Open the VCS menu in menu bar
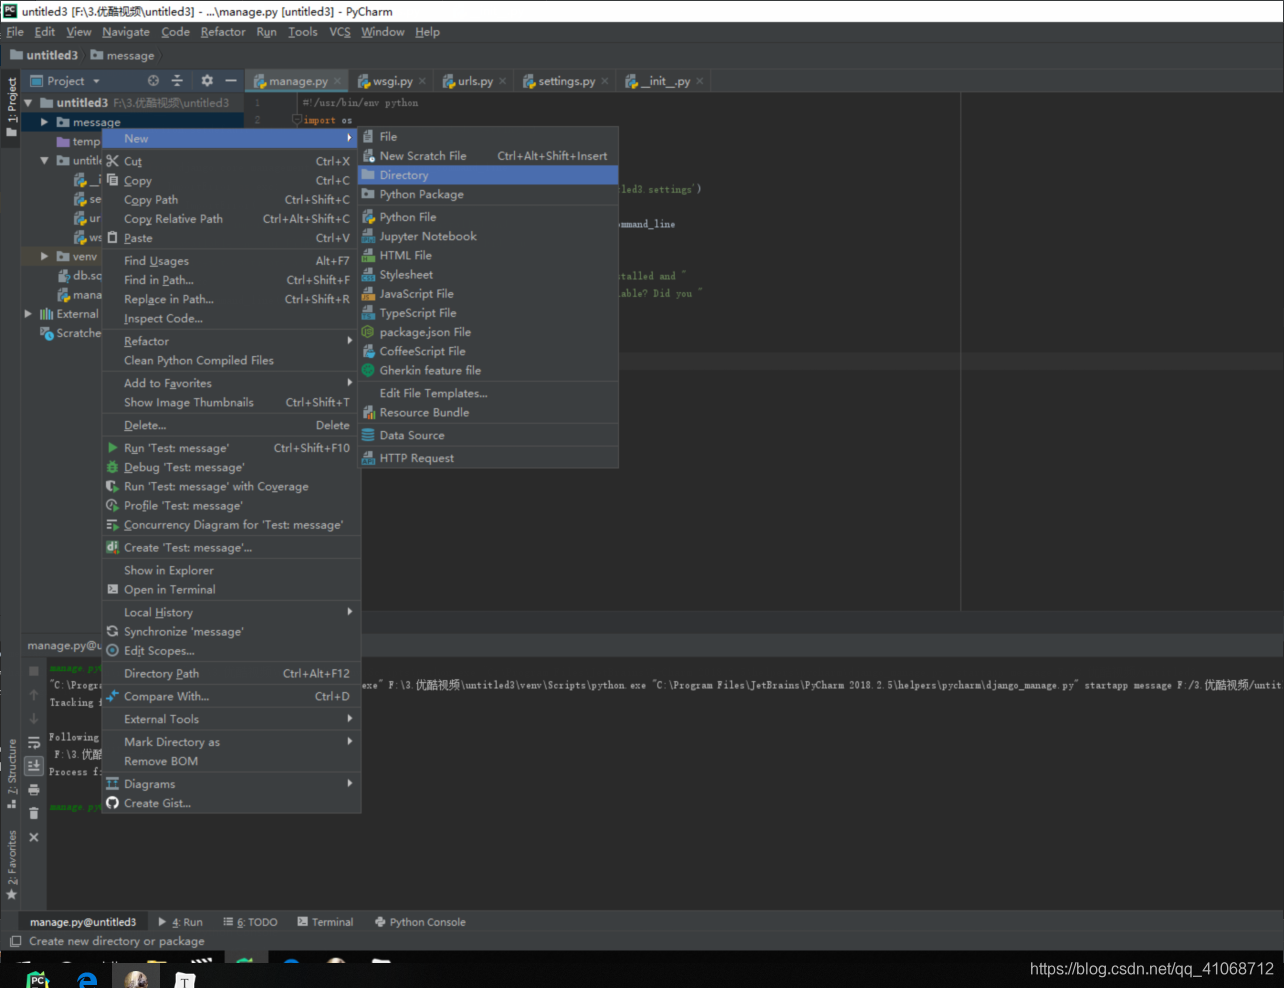The width and height of the screenshot is (1284, 988). [x=340, y=32]
